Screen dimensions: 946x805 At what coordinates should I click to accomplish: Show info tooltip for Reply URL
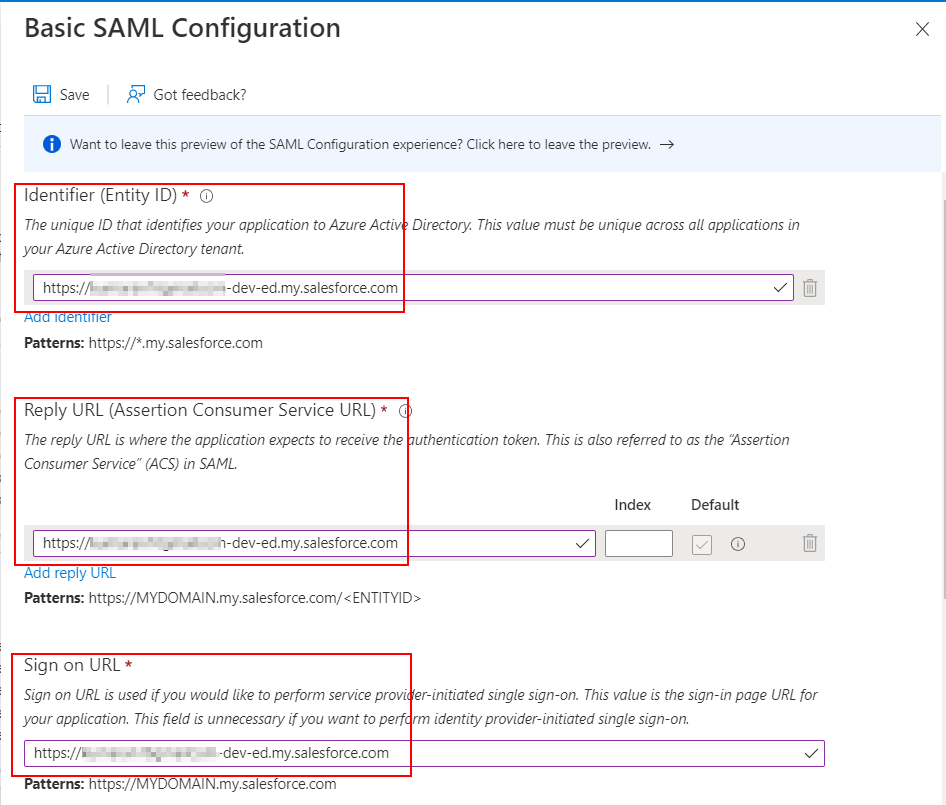click(x=405, y=411)
